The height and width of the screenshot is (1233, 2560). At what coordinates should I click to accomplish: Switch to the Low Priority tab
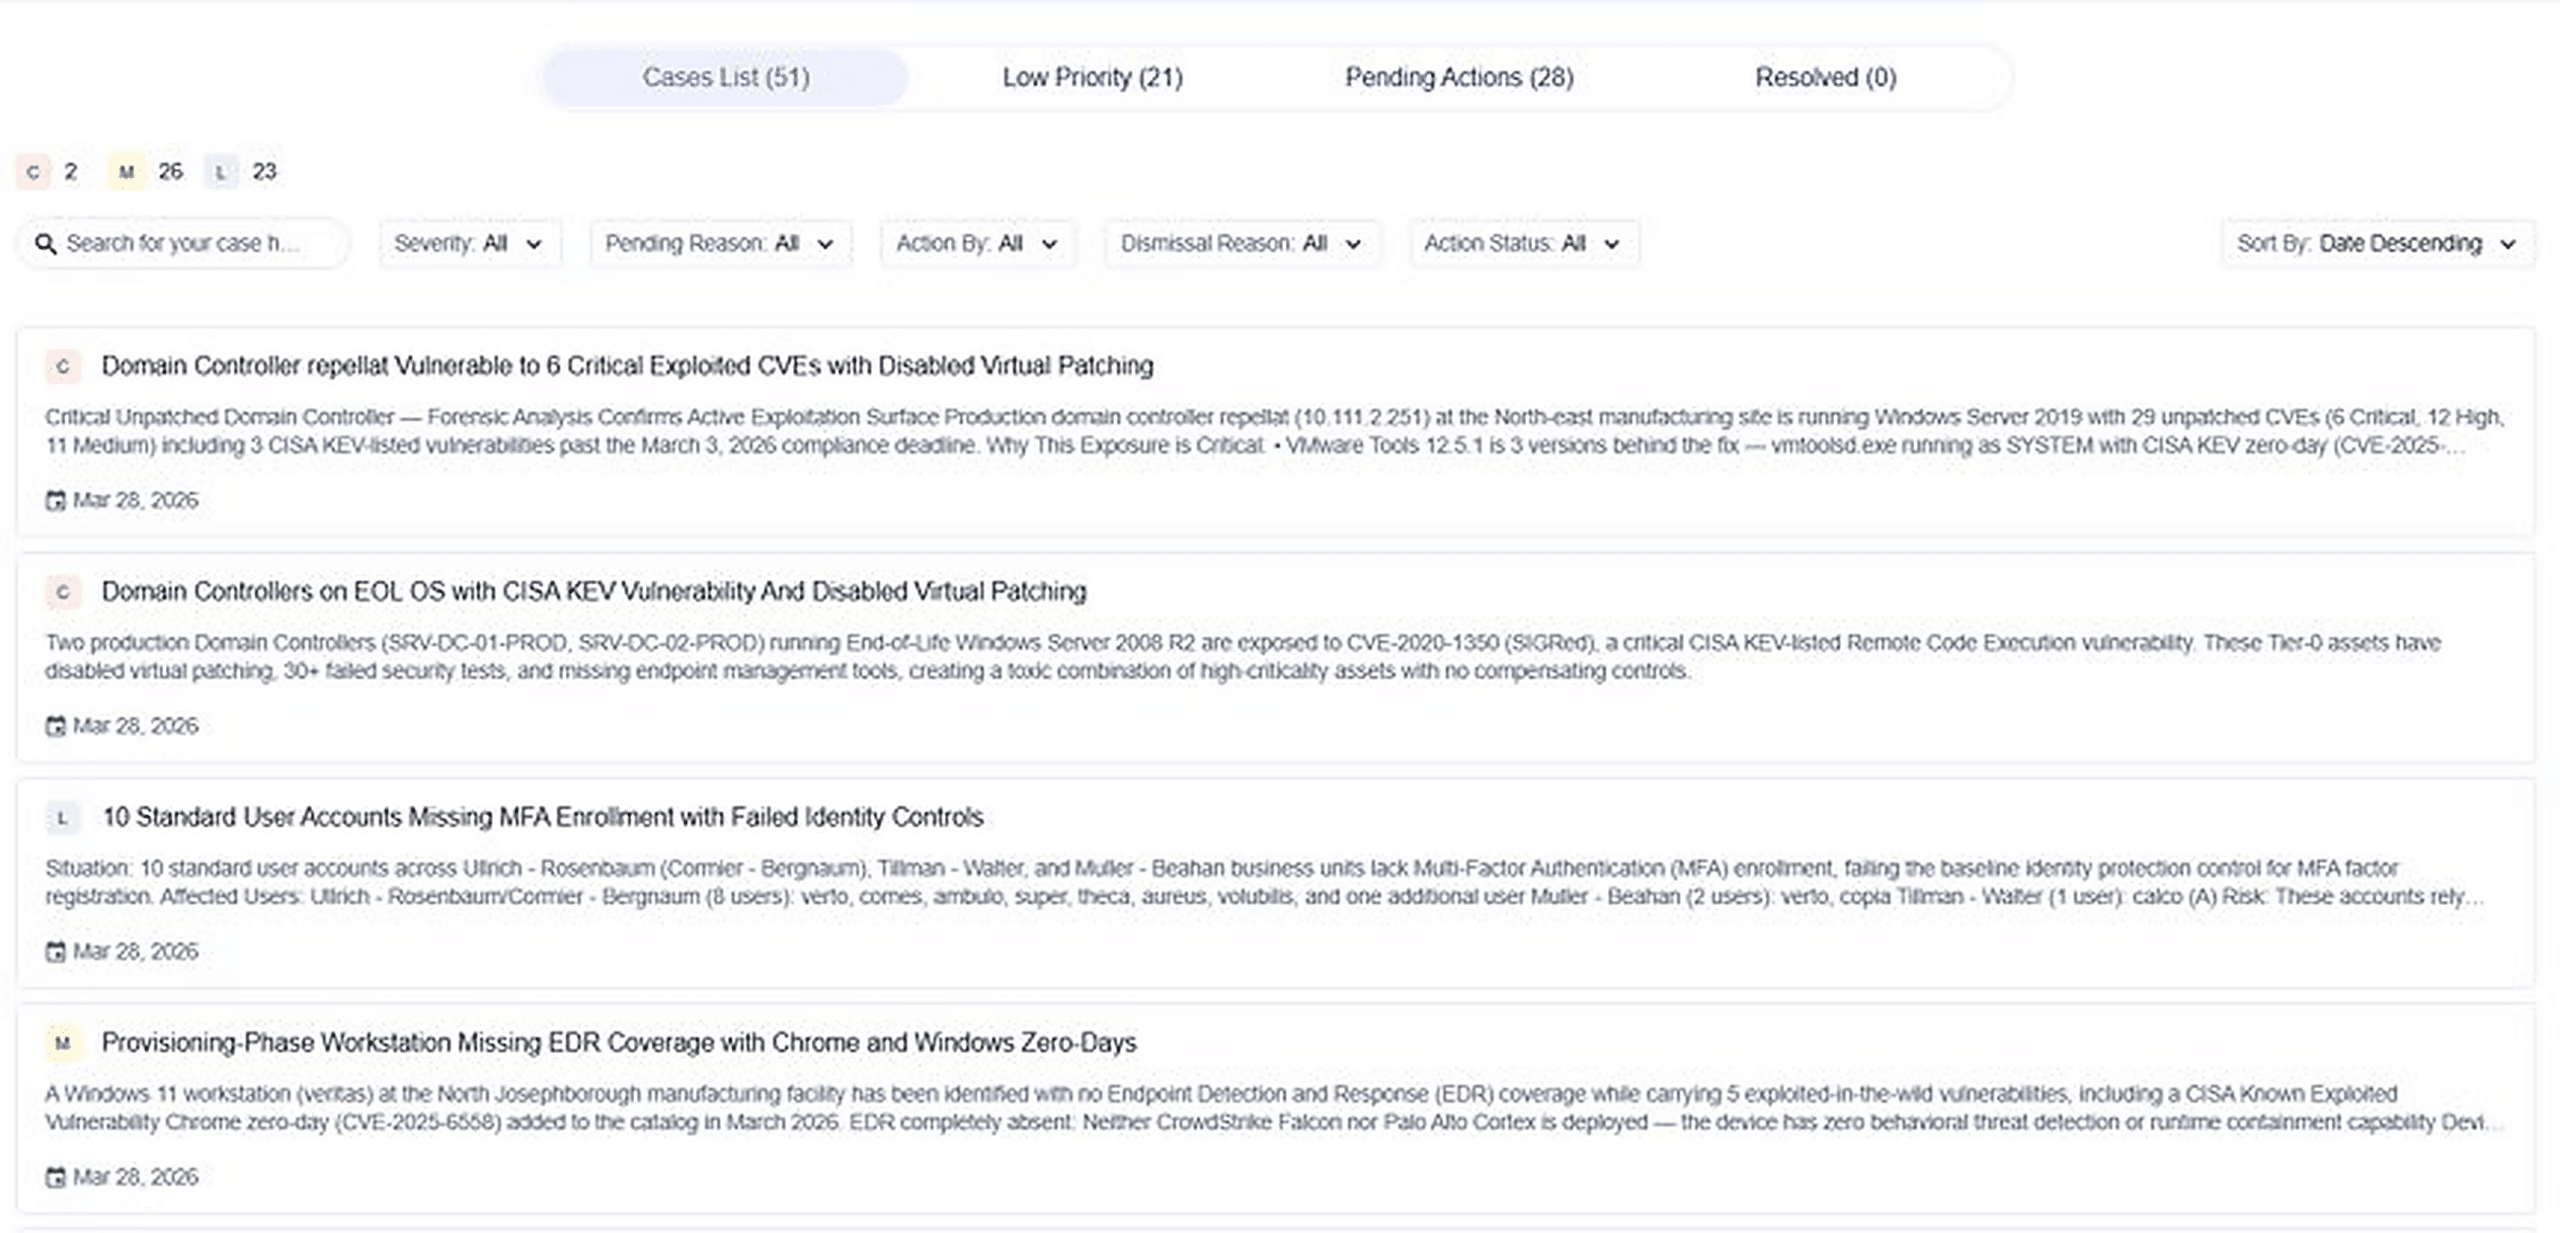coord(1092,78)
